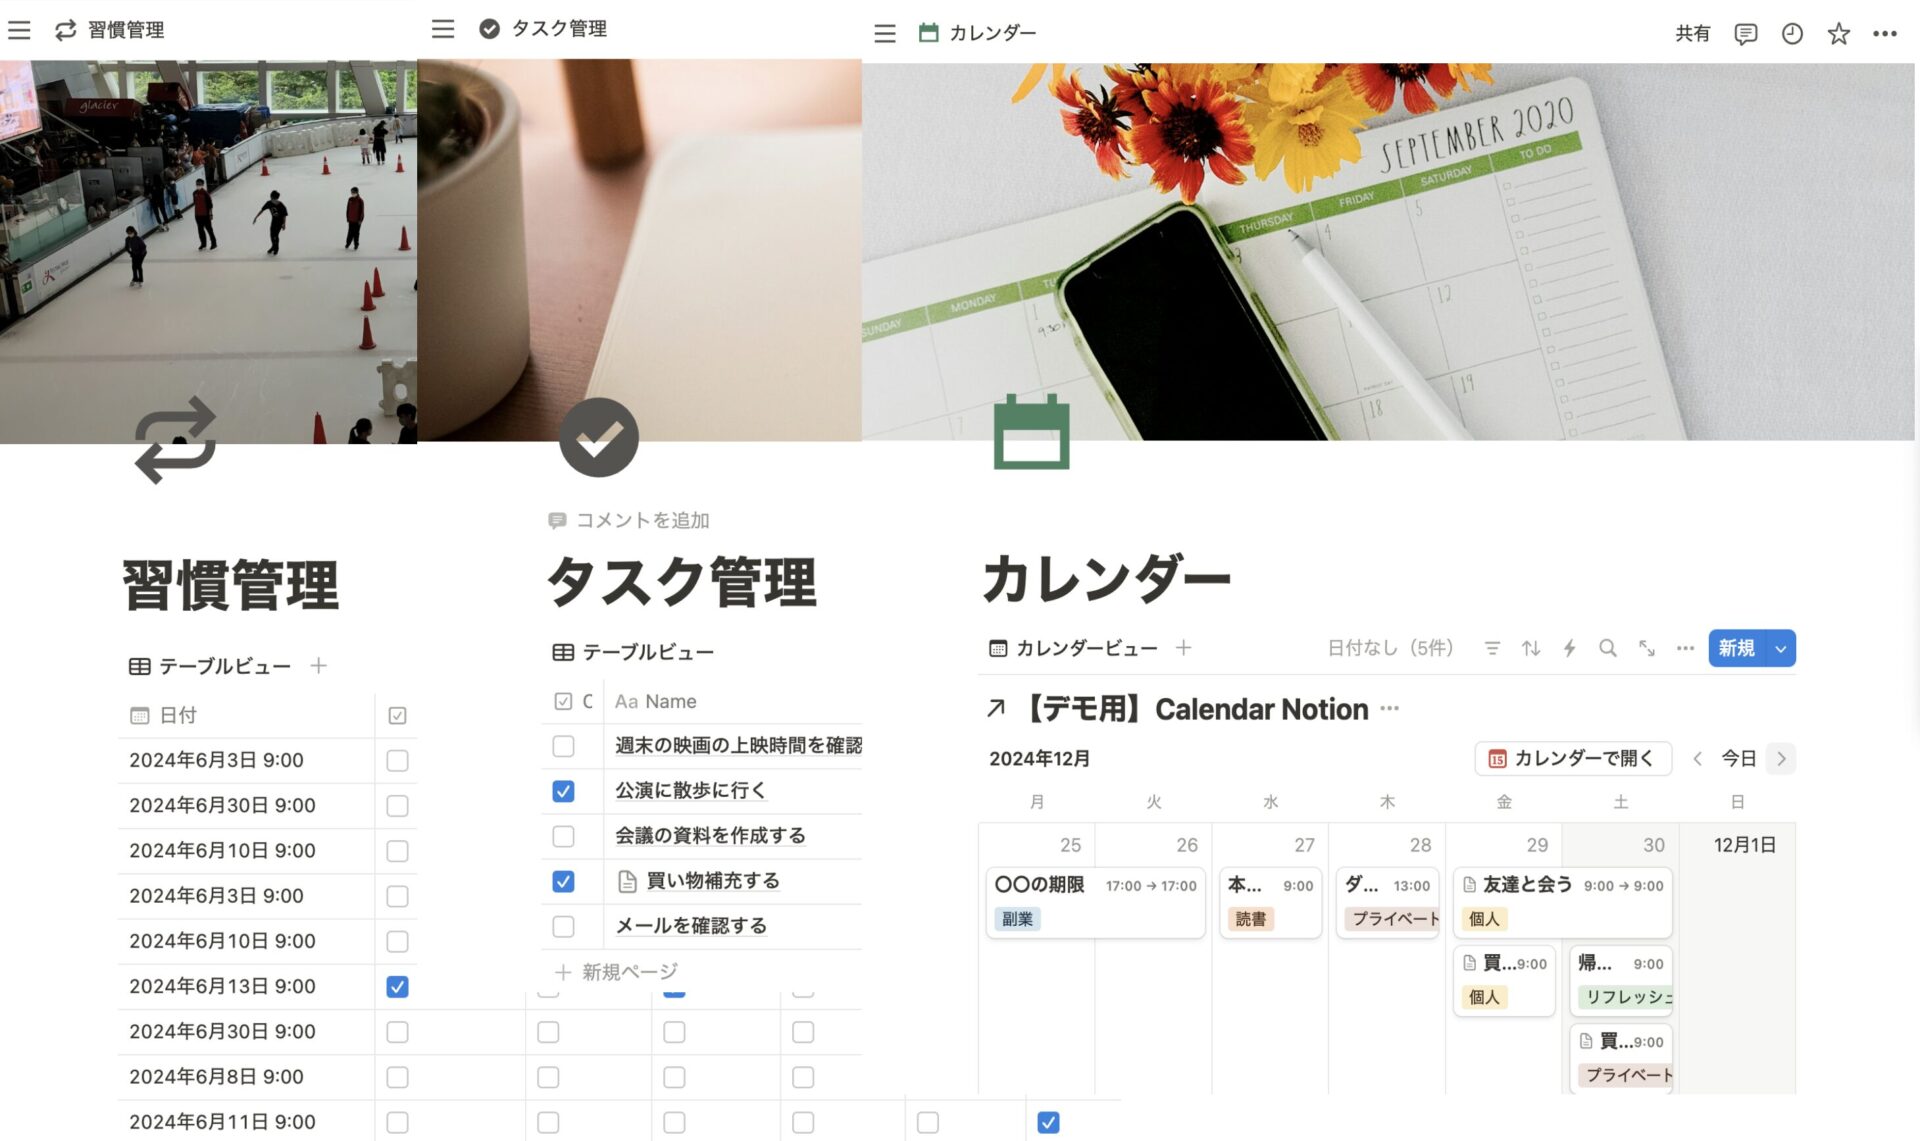Click the lightning automation icon in the calendar toolbar

point(1568,648)
